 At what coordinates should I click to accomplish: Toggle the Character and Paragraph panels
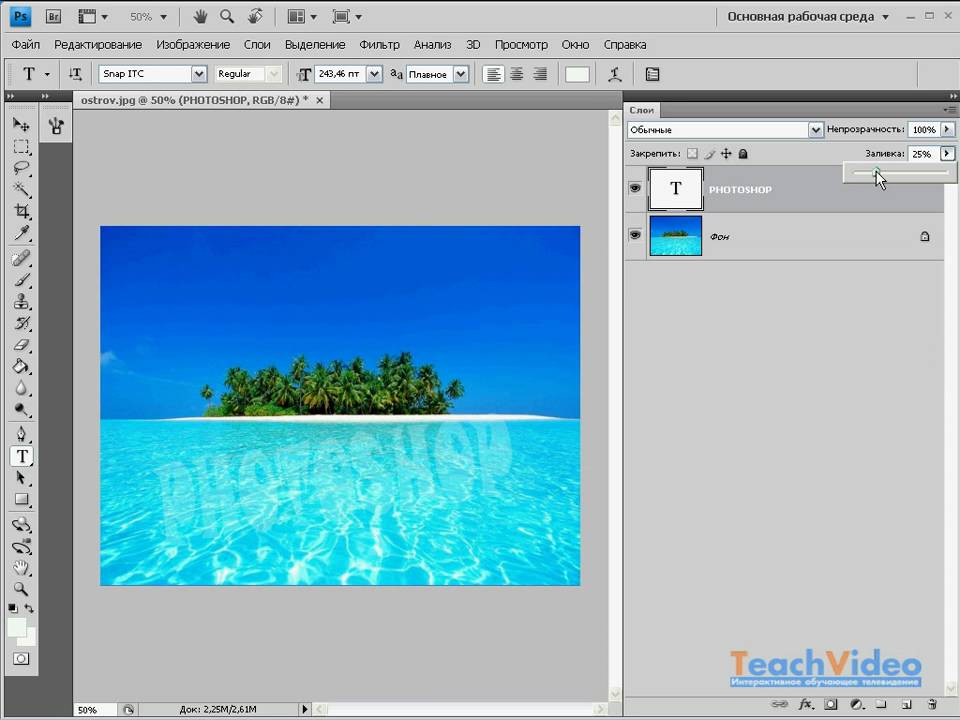pyautogui.click(x=653, y=74)
